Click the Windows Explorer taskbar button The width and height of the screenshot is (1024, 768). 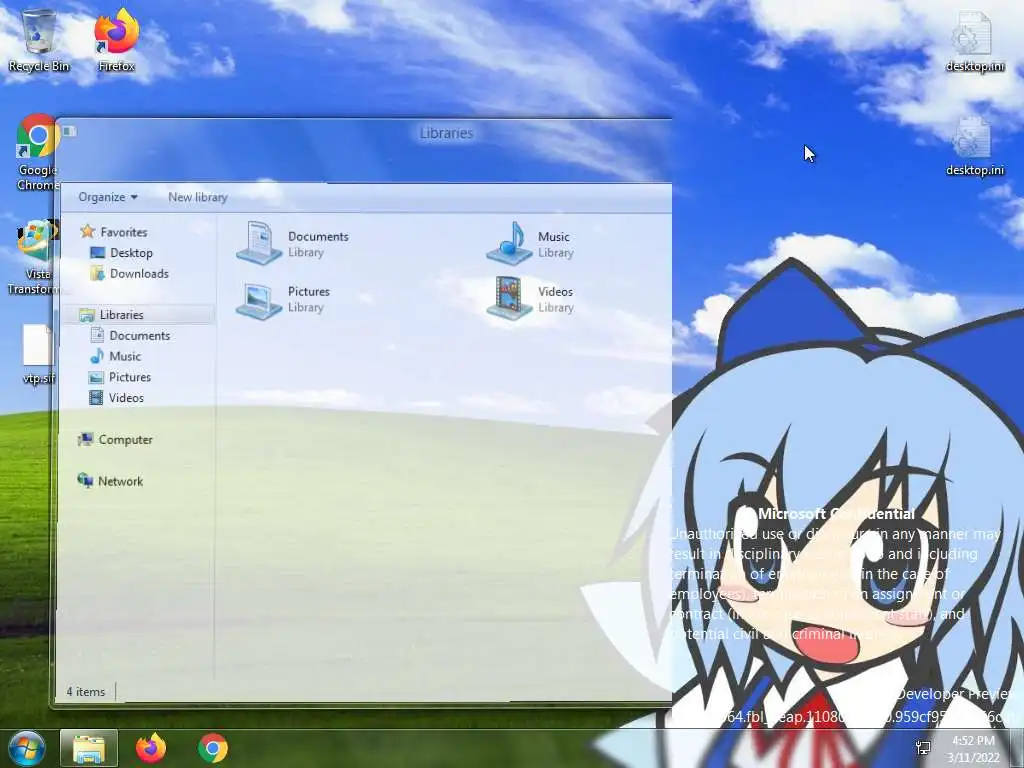[x=89, y=748]
